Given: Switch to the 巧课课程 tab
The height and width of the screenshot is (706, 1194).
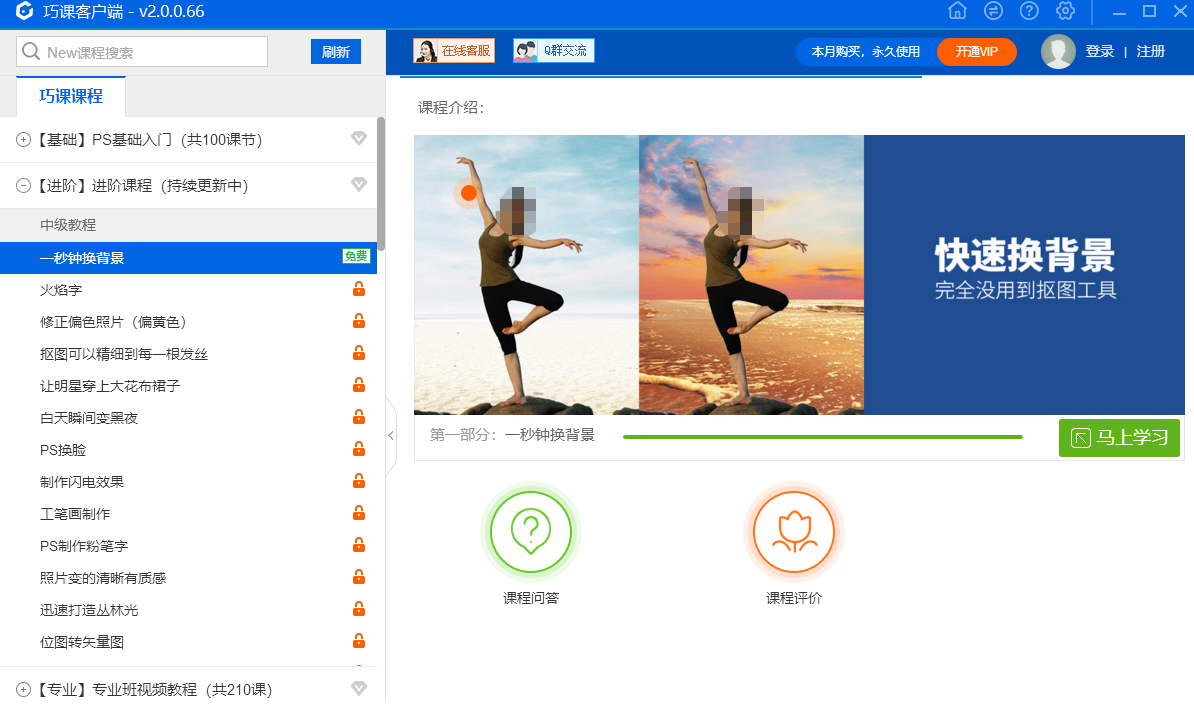Looking at the screenshot, I should click(70, 98).
